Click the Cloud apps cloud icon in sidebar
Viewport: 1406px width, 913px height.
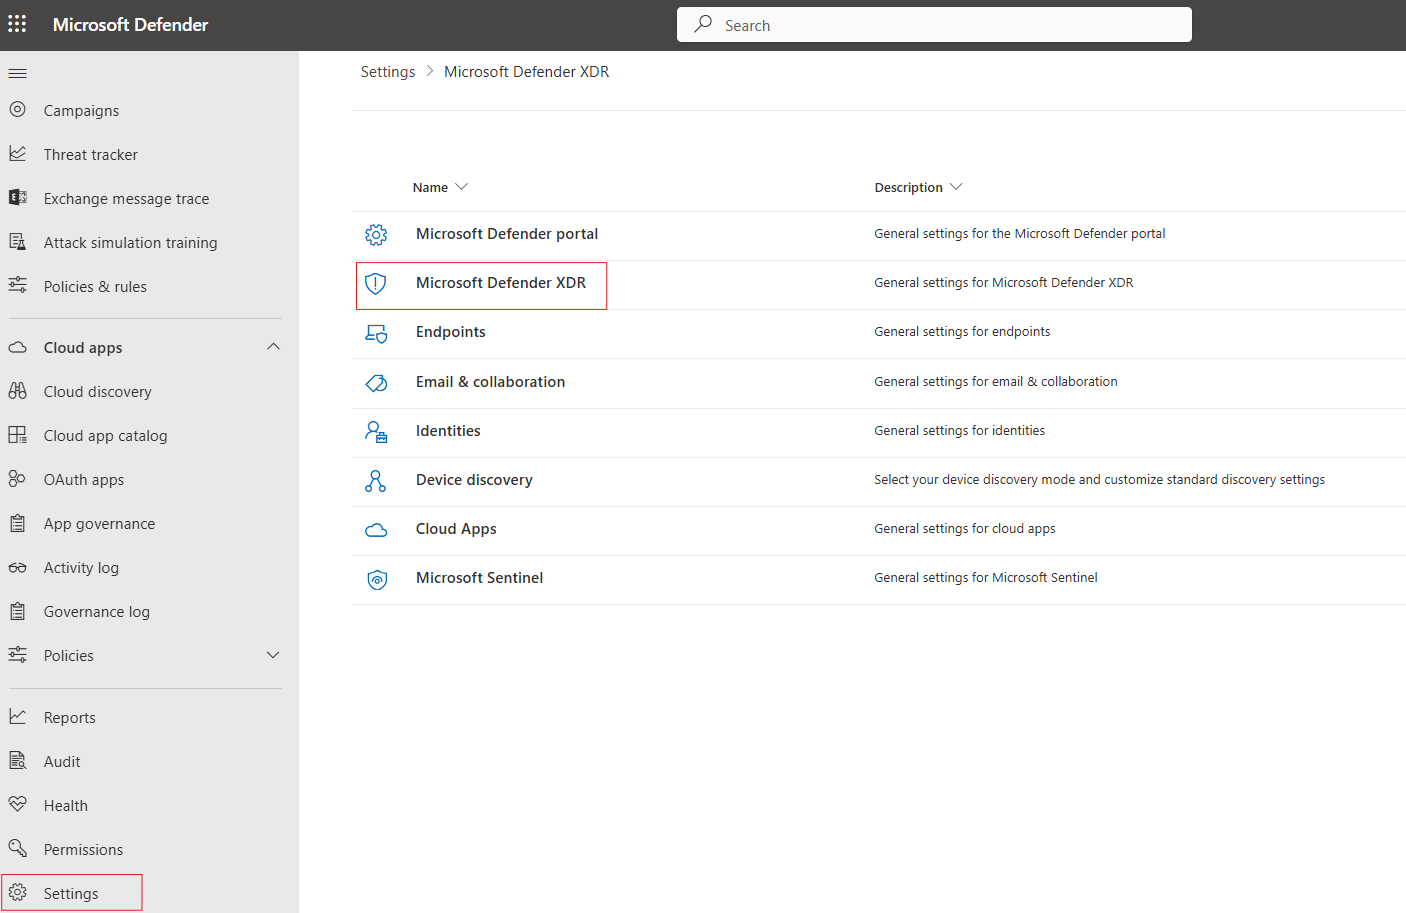click(x=17, y=347)
